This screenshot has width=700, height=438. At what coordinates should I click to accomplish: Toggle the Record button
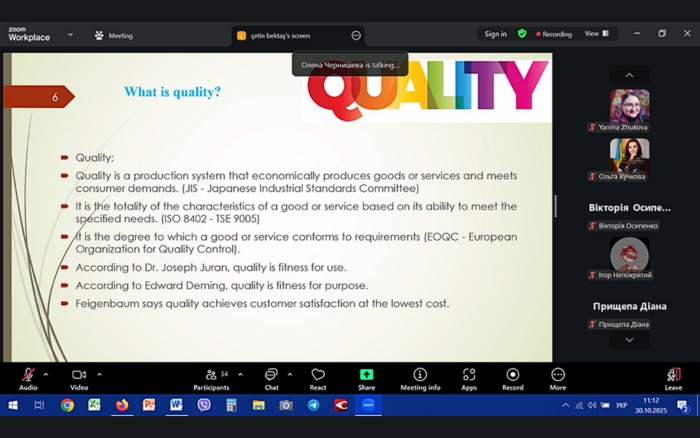513,376
